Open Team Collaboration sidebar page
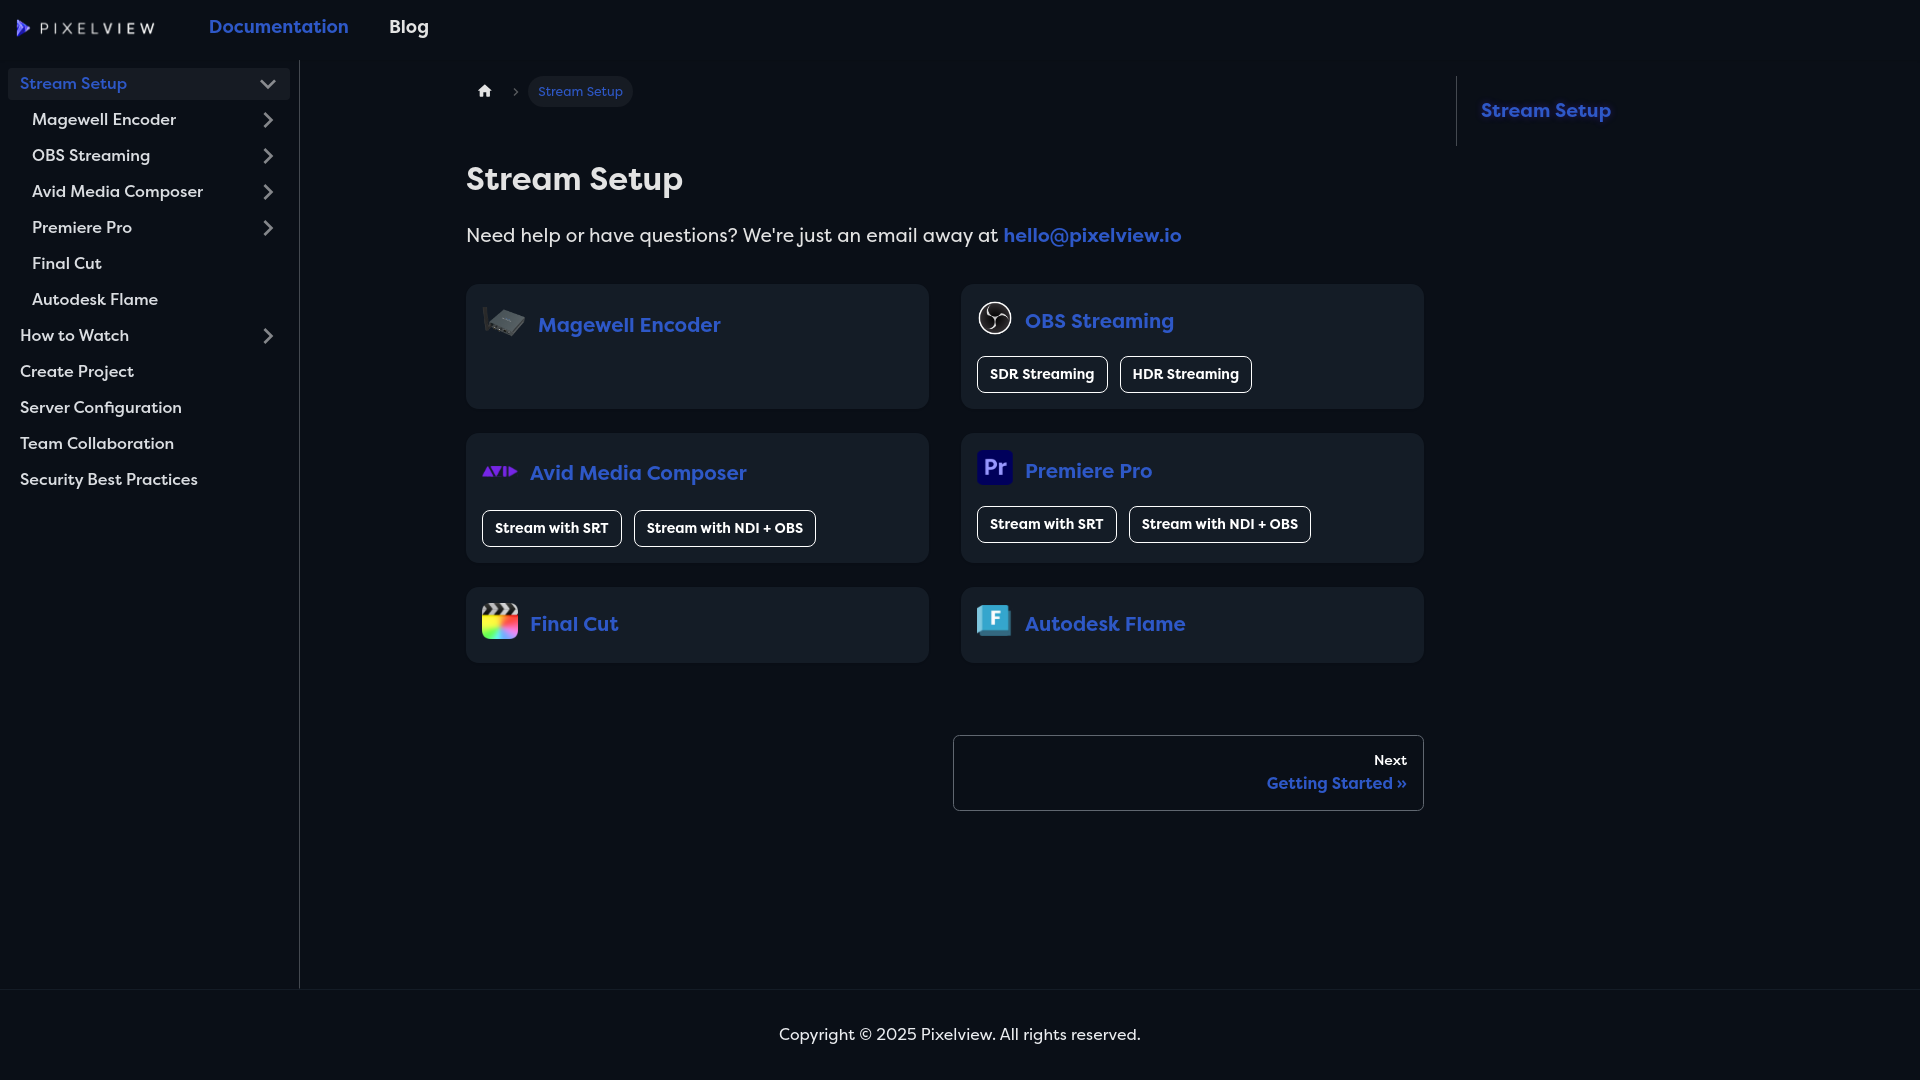Image resolution: width=1920 pixels, height=1080 pixels. (x=97, y=444)
